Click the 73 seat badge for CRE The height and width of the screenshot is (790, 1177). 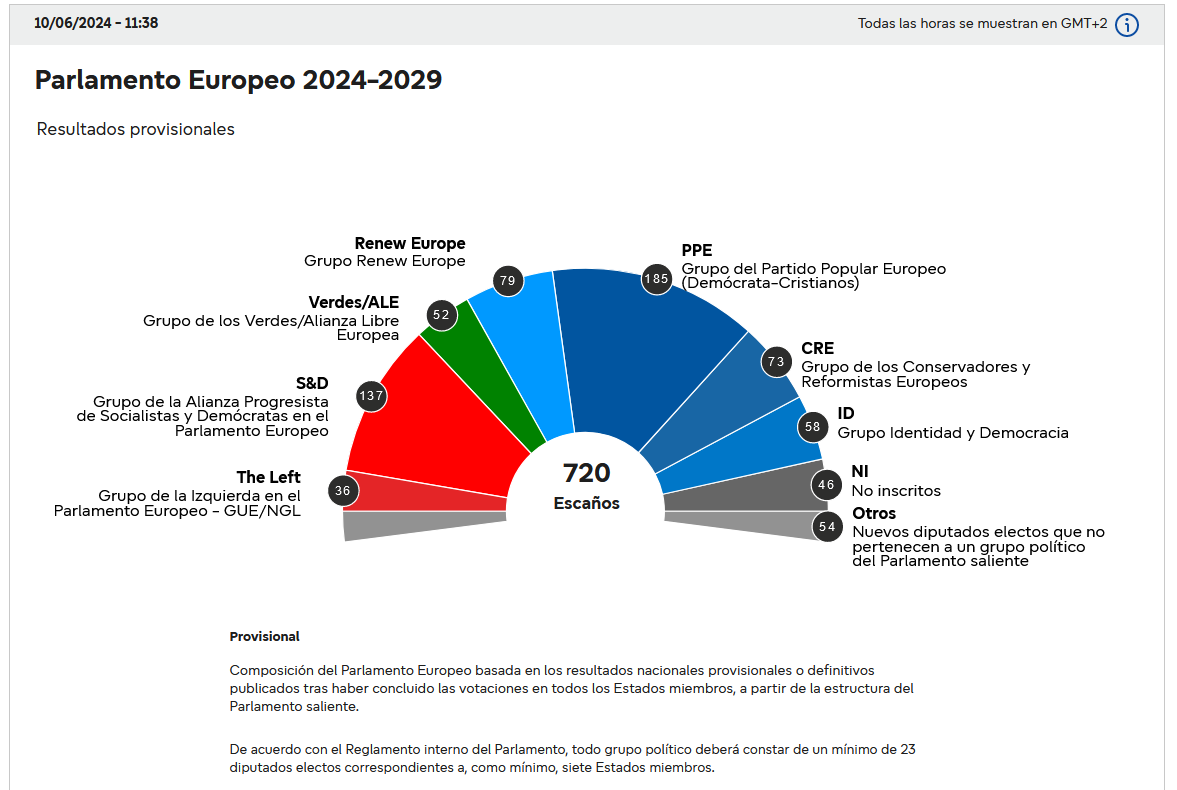point(776,361)
